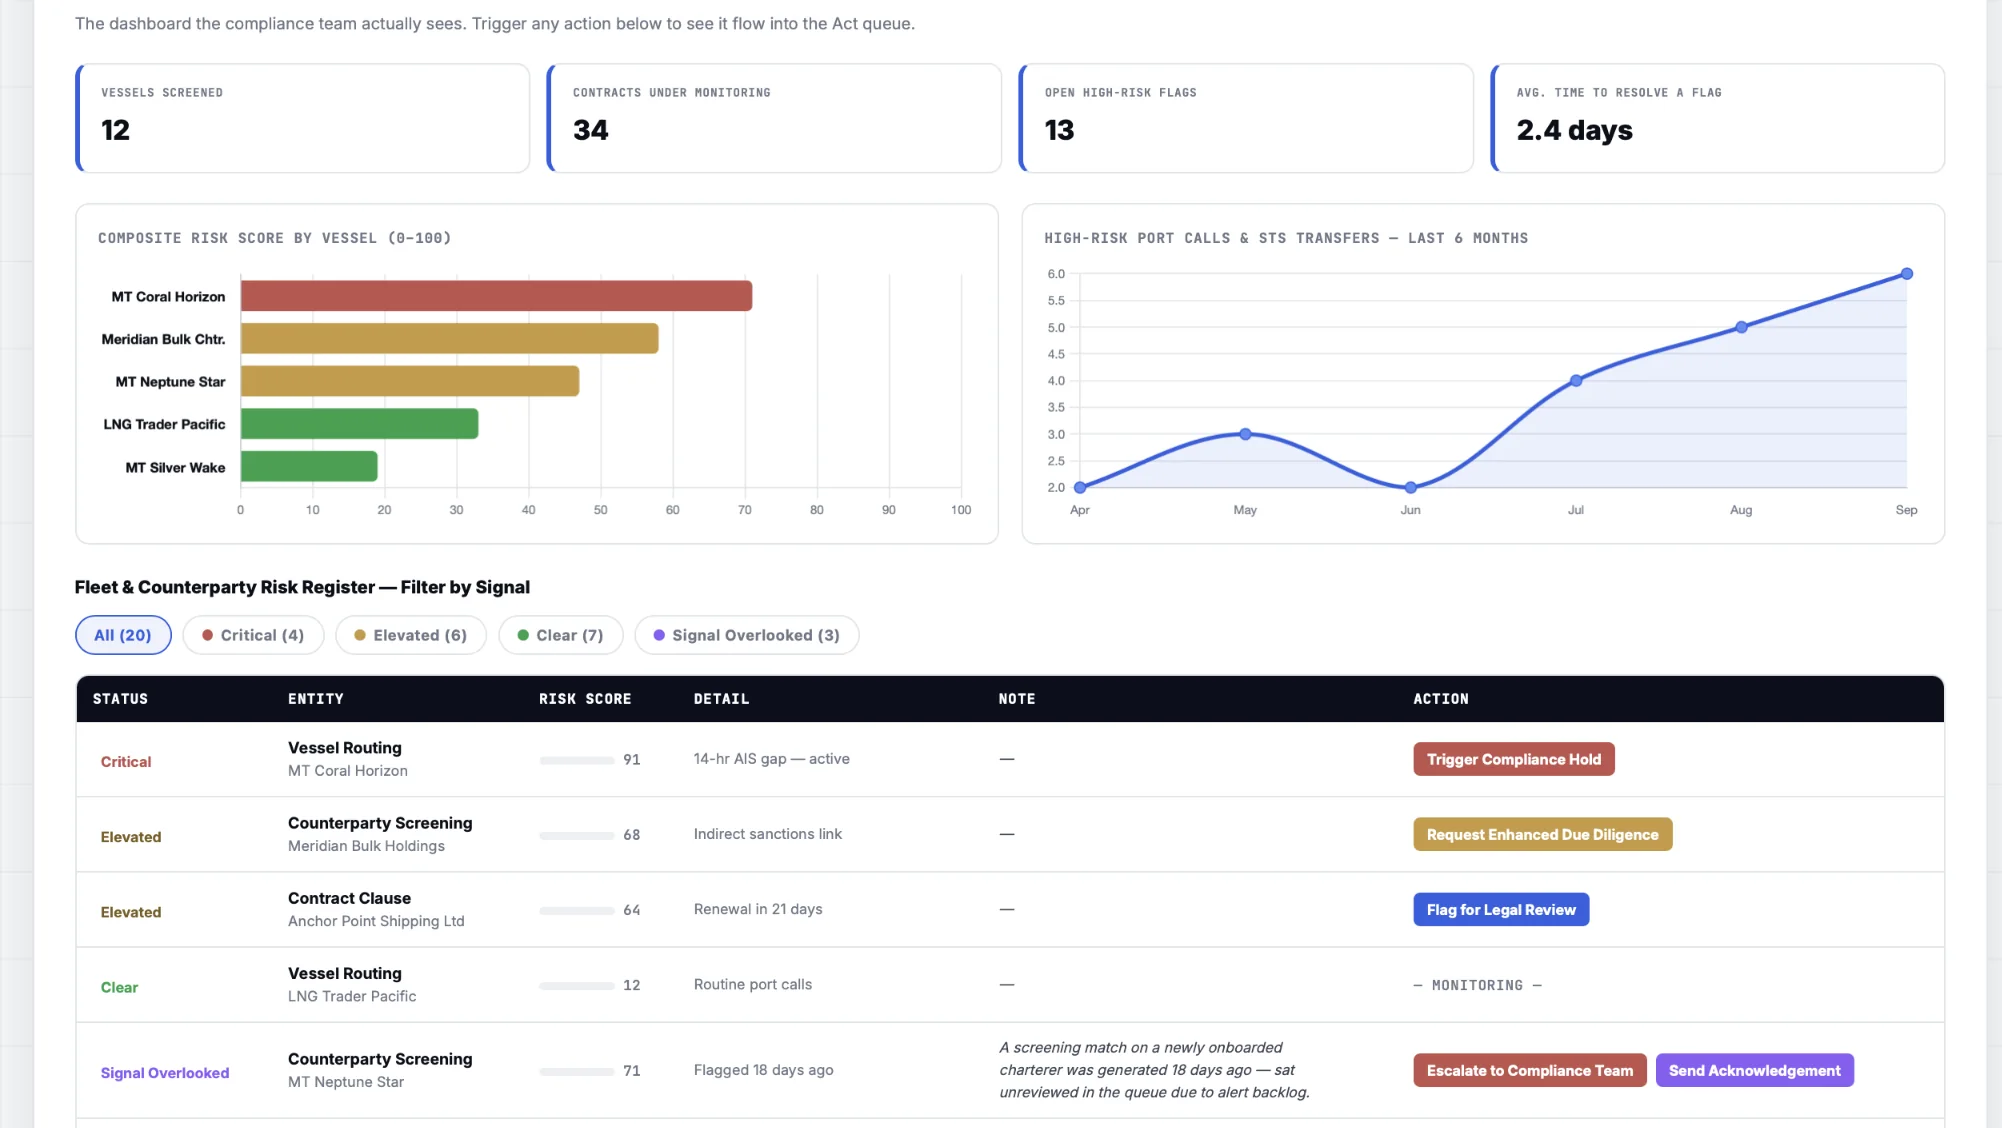Click the Indirect sanctions link detail
The width and height of the screenshot is (2002, 1128).
[768, 834]
